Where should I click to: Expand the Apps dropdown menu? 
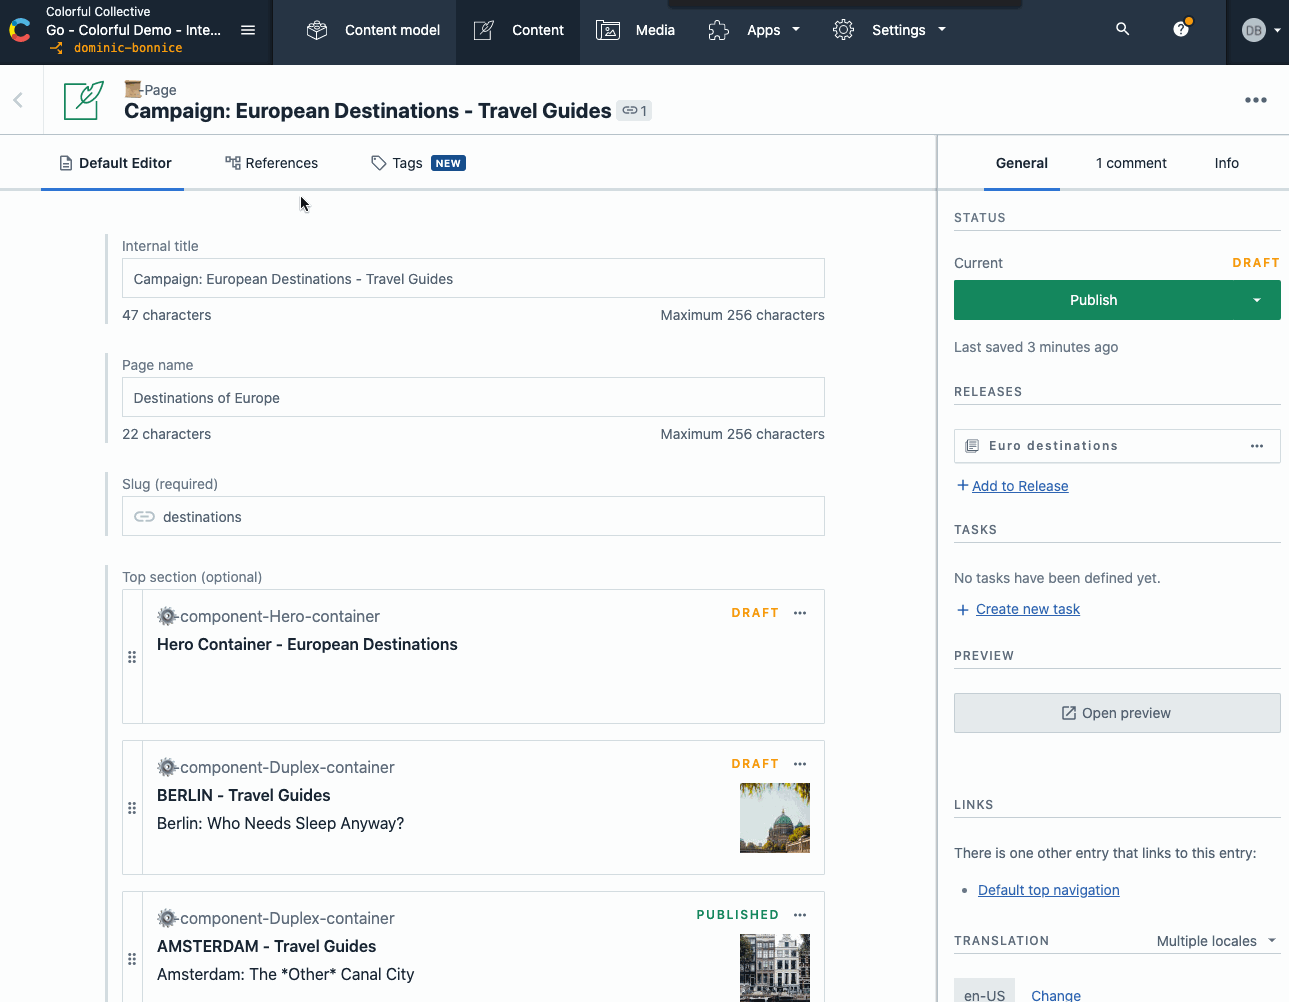point(754,30)
